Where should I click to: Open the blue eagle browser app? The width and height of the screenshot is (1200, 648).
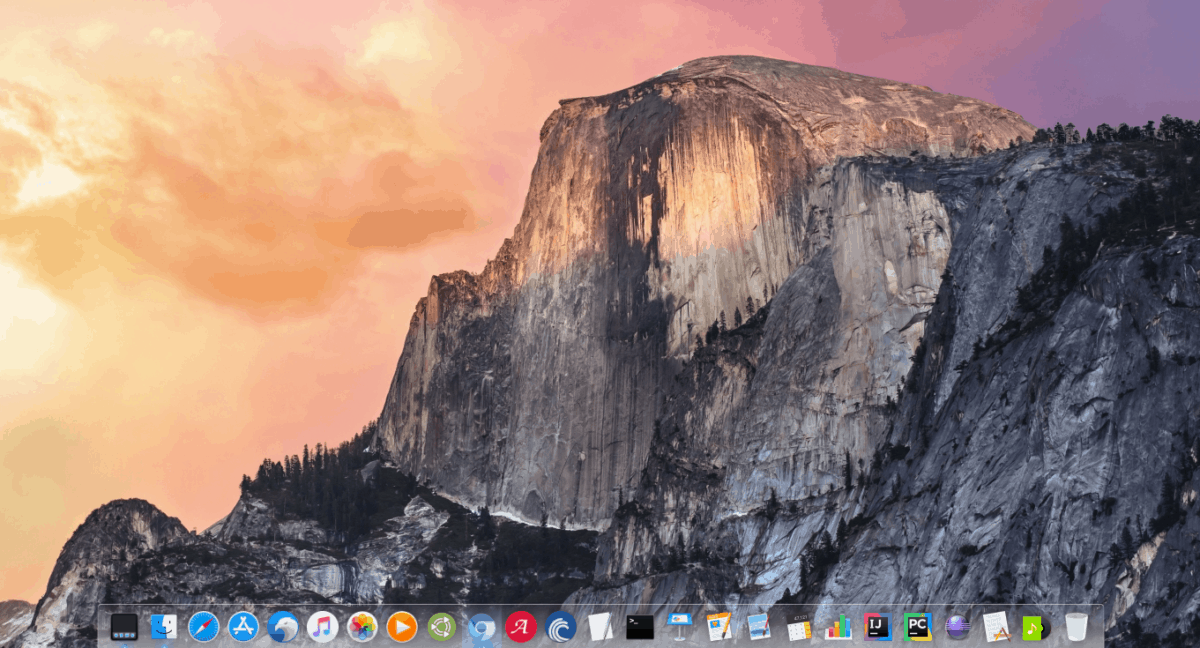(x=281, y=629)
